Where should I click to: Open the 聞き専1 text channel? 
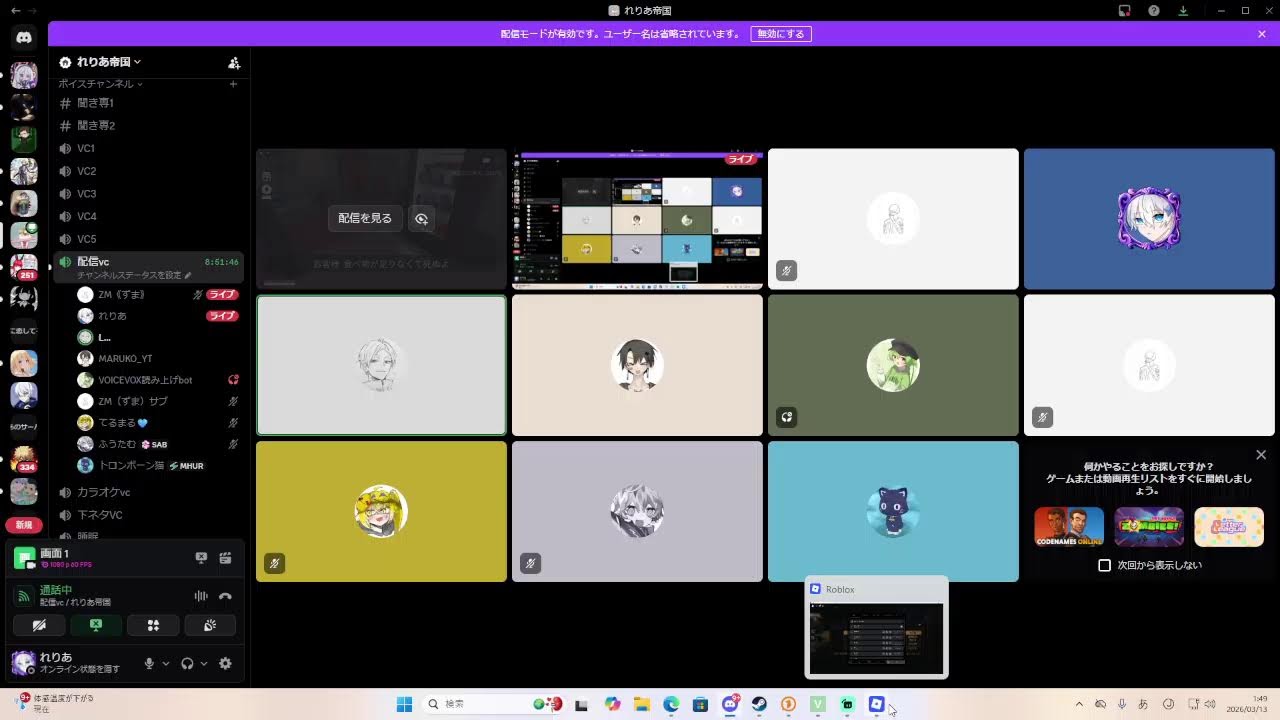coord(148,103)
